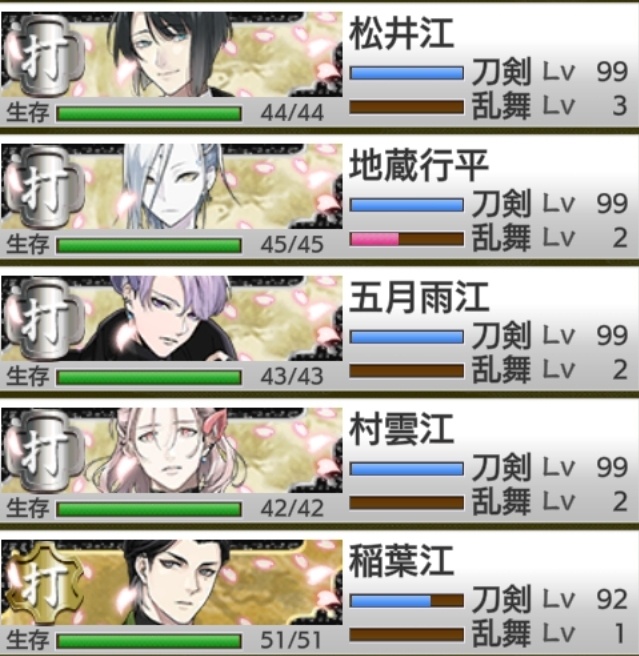Select 五月雨江's portrait
Image resolution: width=639 pixels, height=656 pixels.
click(x=172, y=318)
